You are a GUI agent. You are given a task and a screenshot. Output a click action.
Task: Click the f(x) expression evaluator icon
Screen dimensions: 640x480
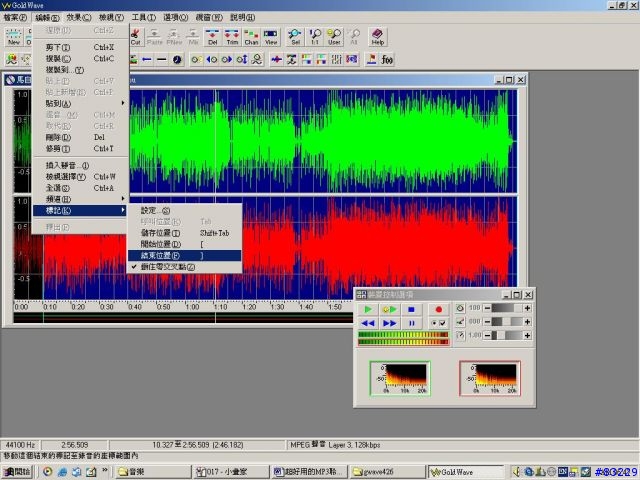point(387,60)
